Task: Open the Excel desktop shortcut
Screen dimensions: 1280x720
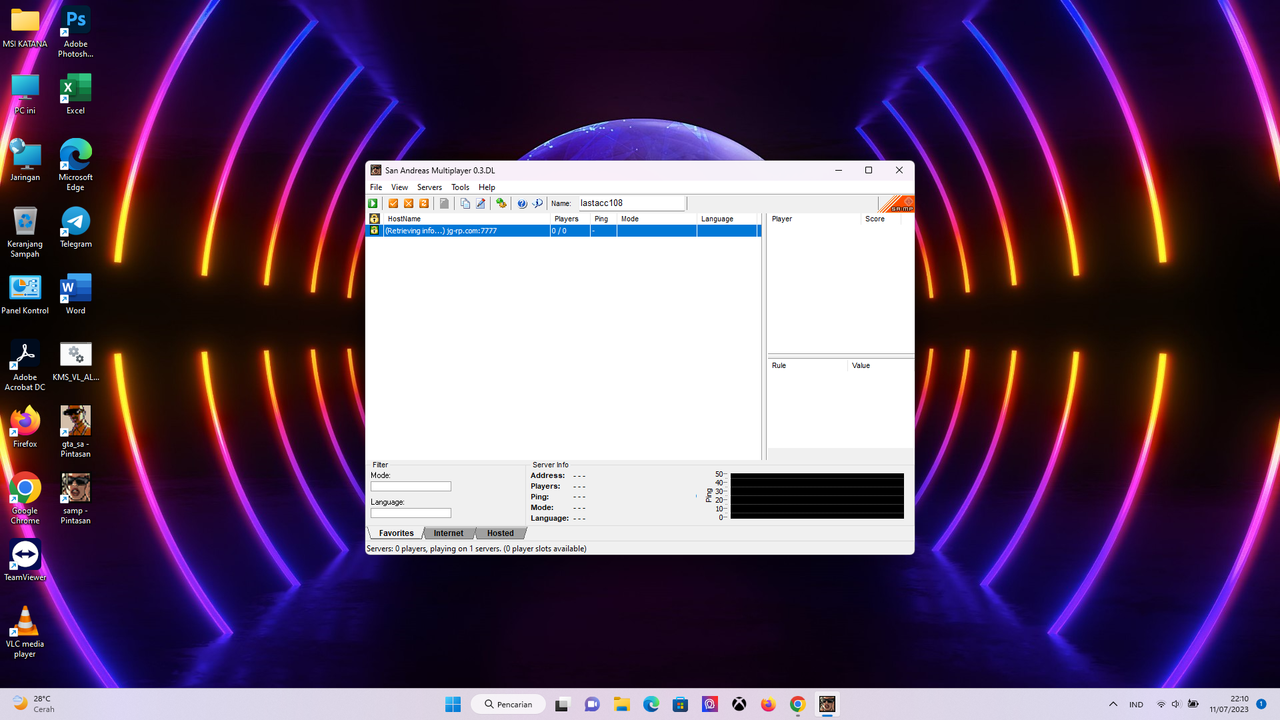Action: click(75, 94)
